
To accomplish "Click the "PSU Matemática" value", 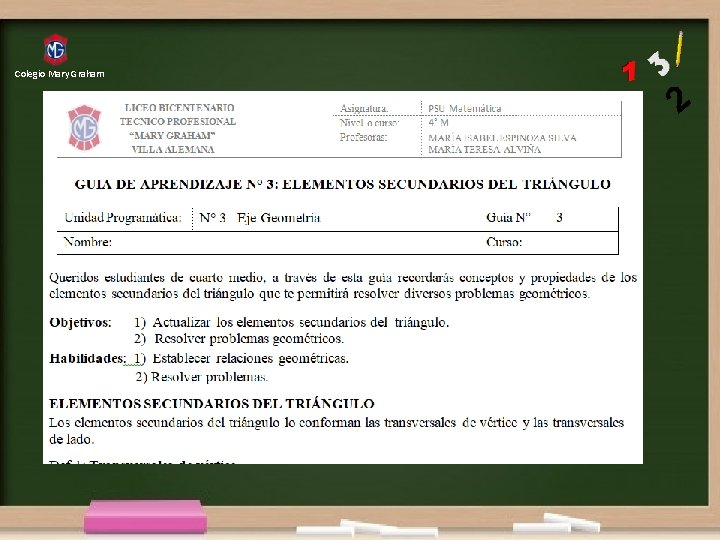I will tap(465, 108).
